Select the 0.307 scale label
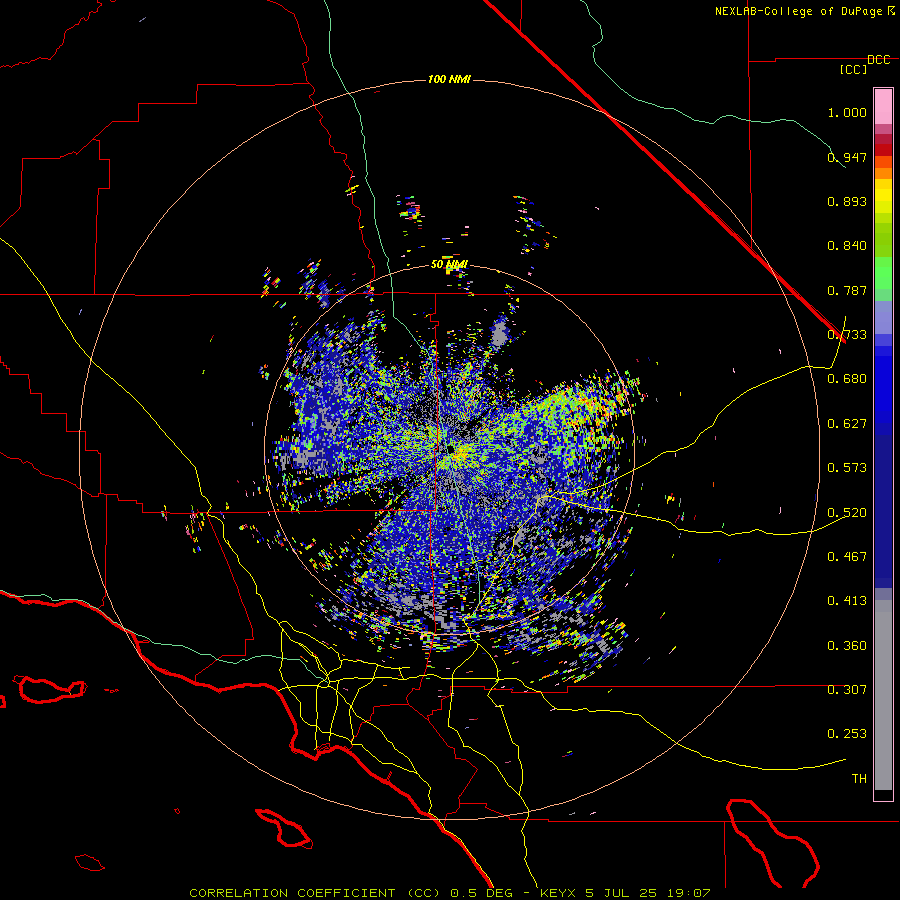 [847, 690]
